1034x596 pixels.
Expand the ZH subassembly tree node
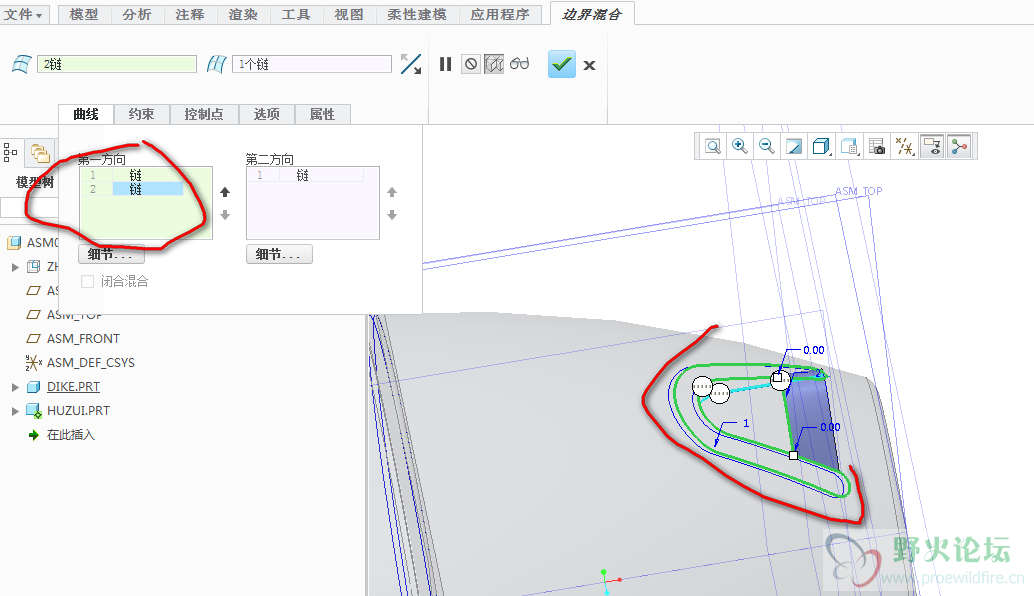click(x=15, y=267)
